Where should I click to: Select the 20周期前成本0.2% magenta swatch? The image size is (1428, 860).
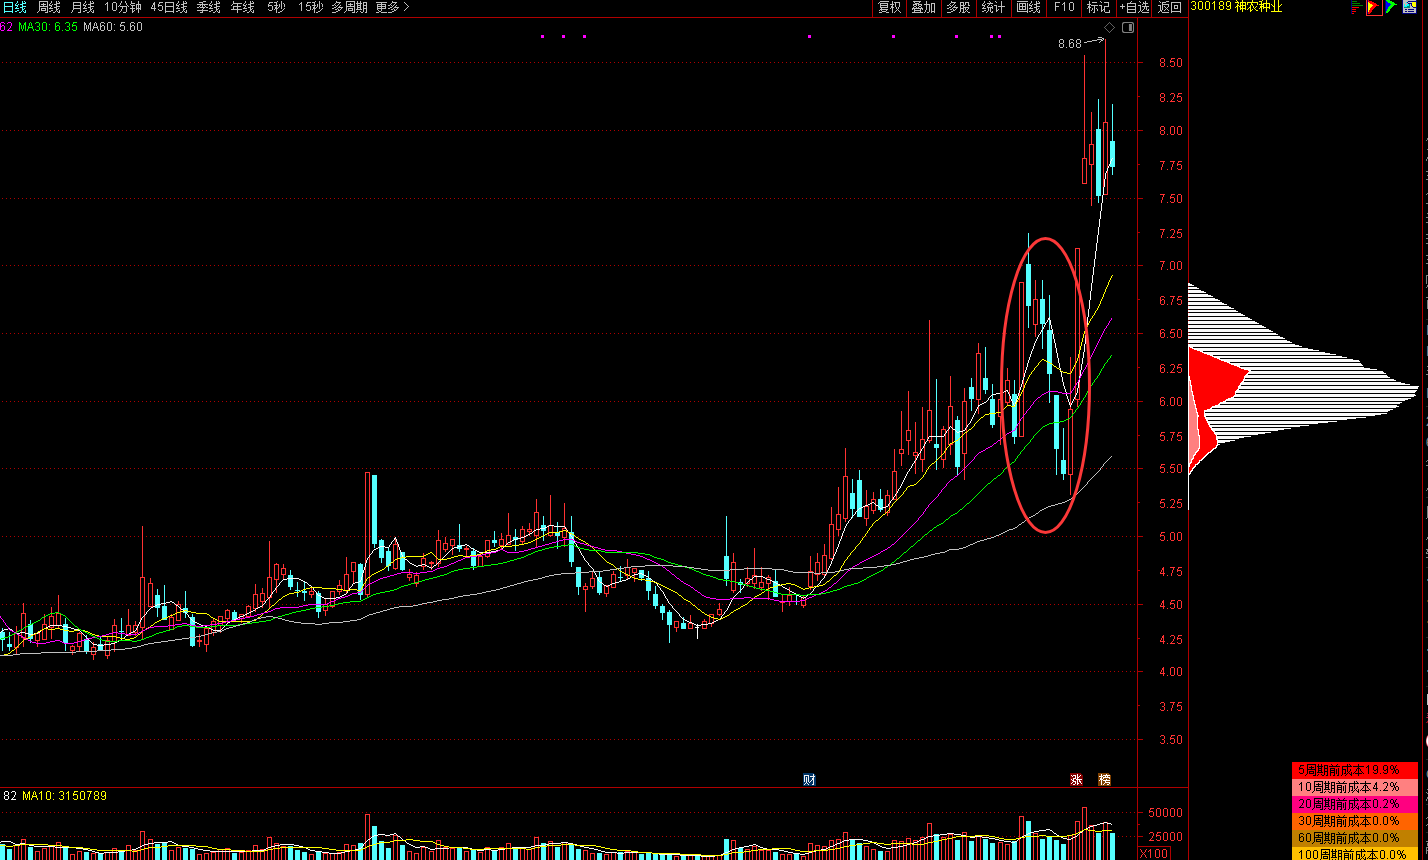coord(1355,804)
